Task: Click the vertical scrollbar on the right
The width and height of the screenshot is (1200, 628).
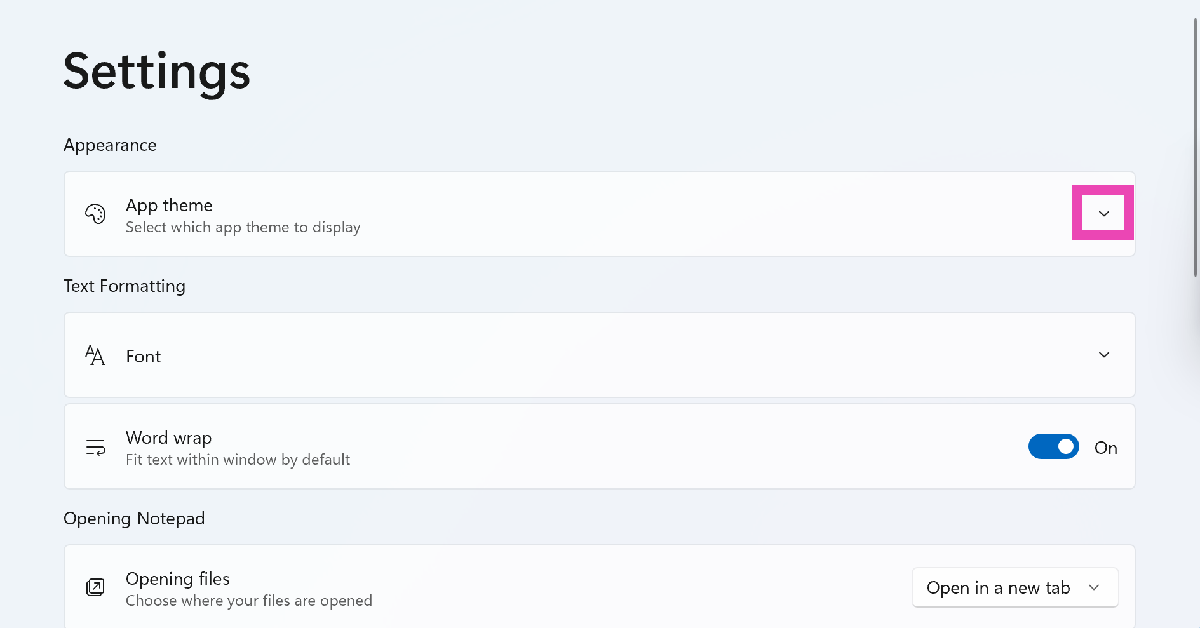Action: pyautogui.click(x=1195, y=150)
